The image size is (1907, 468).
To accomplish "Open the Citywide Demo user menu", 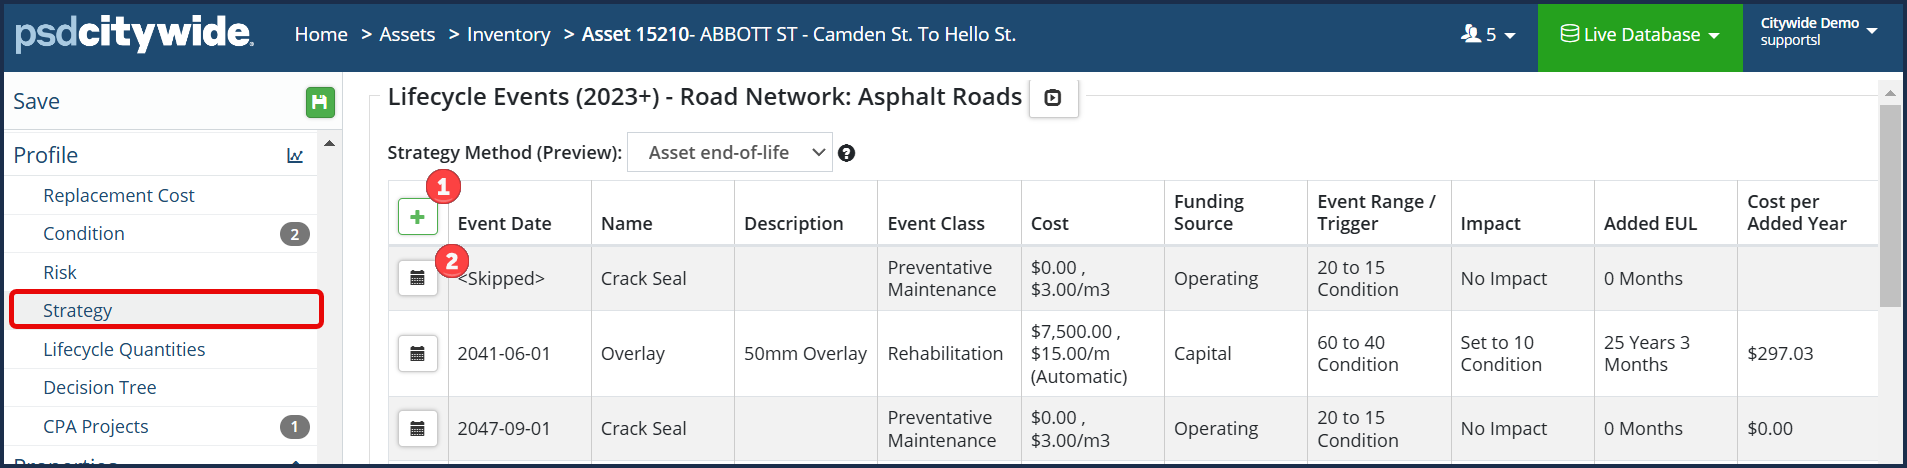I will pos(1818,31).
